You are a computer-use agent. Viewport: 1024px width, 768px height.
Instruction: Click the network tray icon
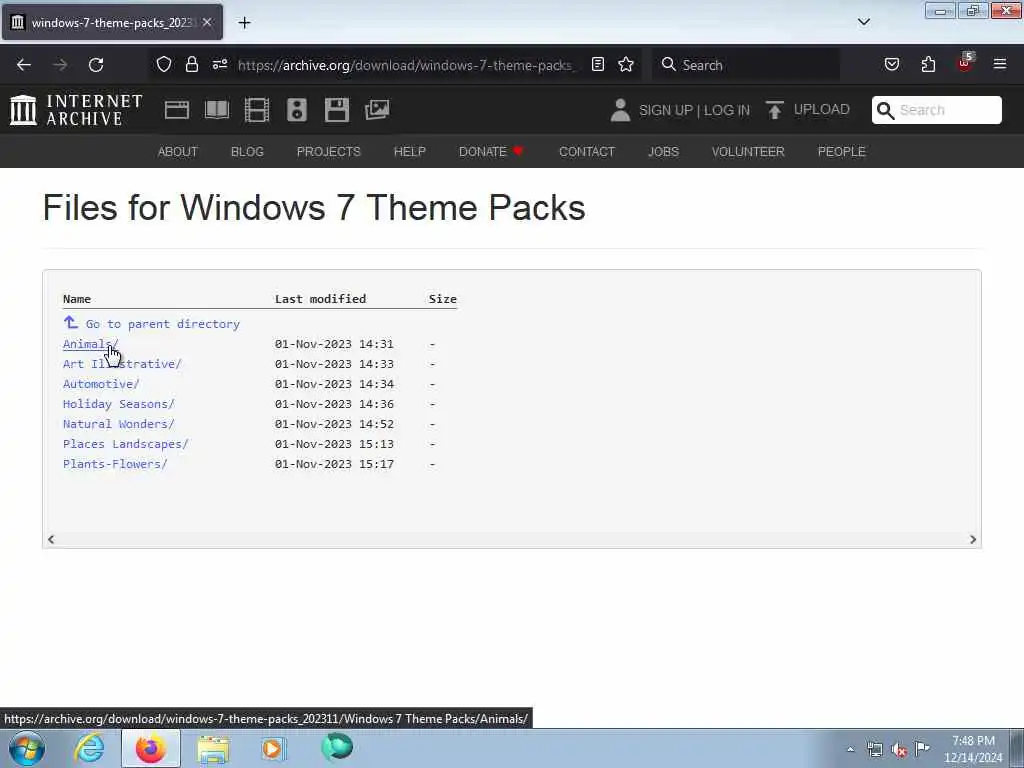[874, 749]
